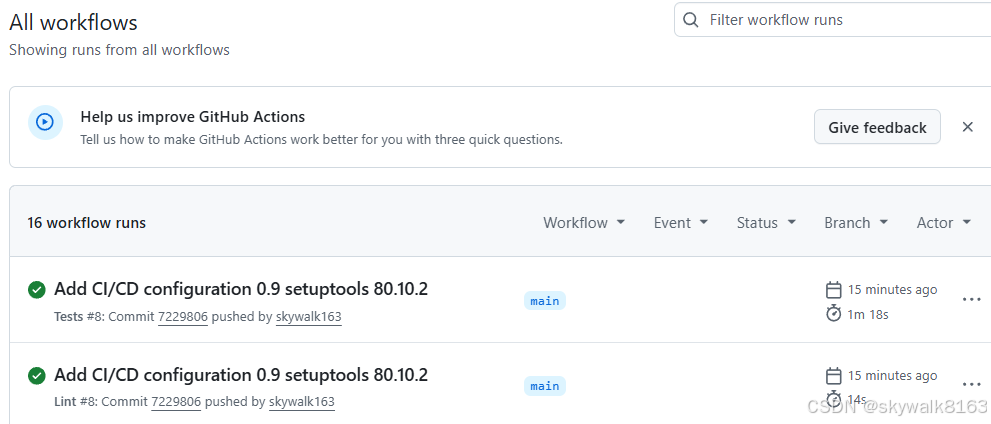Open skywalk163 profile in Tests #8 row

coord(308,317)
